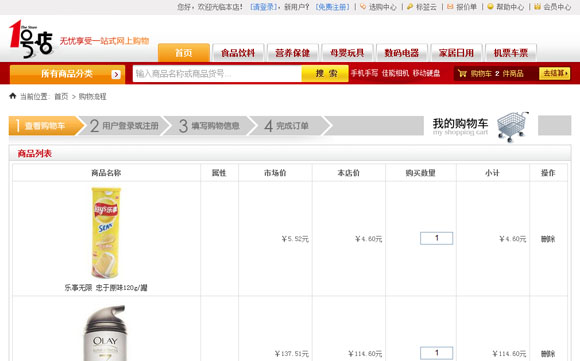Click 购物车 2 件商品 text
Screen dimensions: 580x361
pos(497,74)
